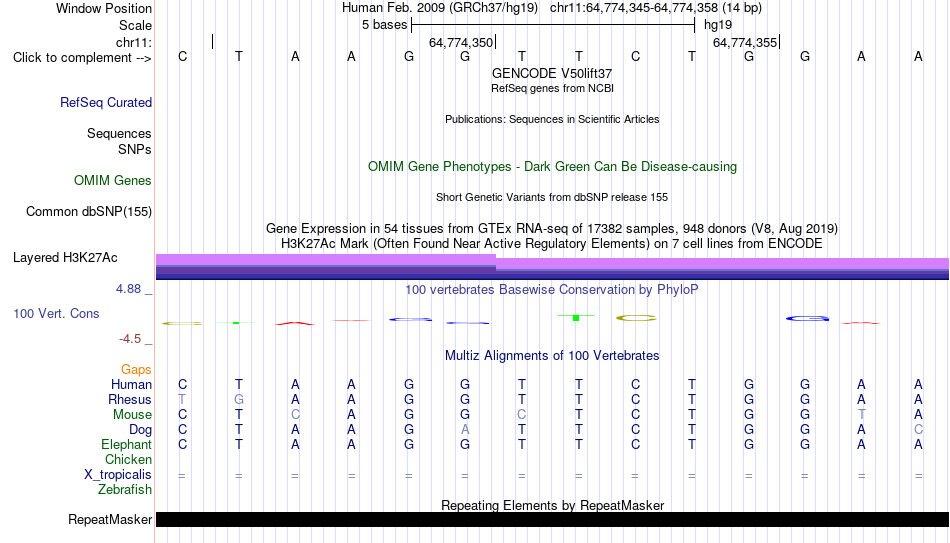Open the 100 Vert. Cons track label

pyautogui.click(x=56, y=313)
